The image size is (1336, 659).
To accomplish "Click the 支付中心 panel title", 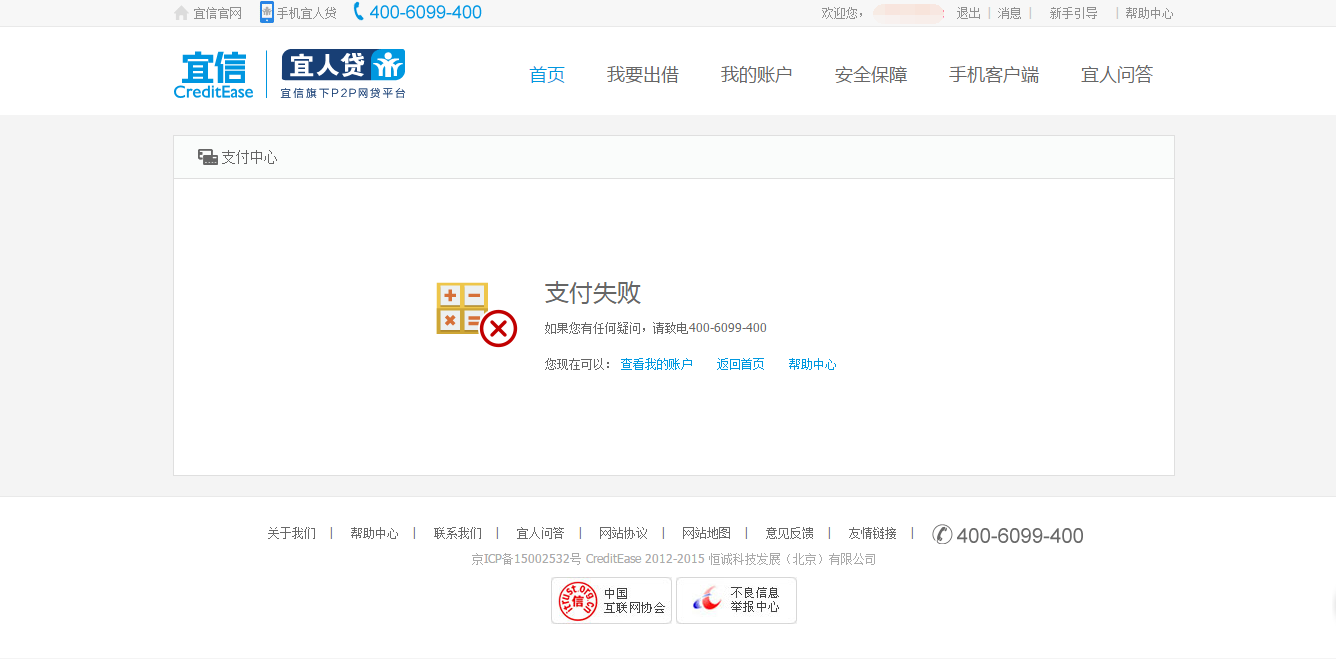I will coord(249,157).
